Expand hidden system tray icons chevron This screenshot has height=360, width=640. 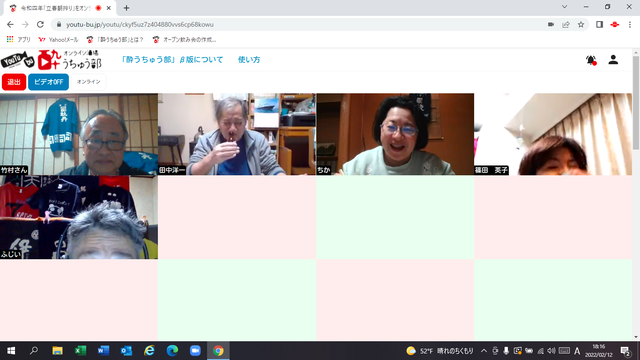[484, 351]
